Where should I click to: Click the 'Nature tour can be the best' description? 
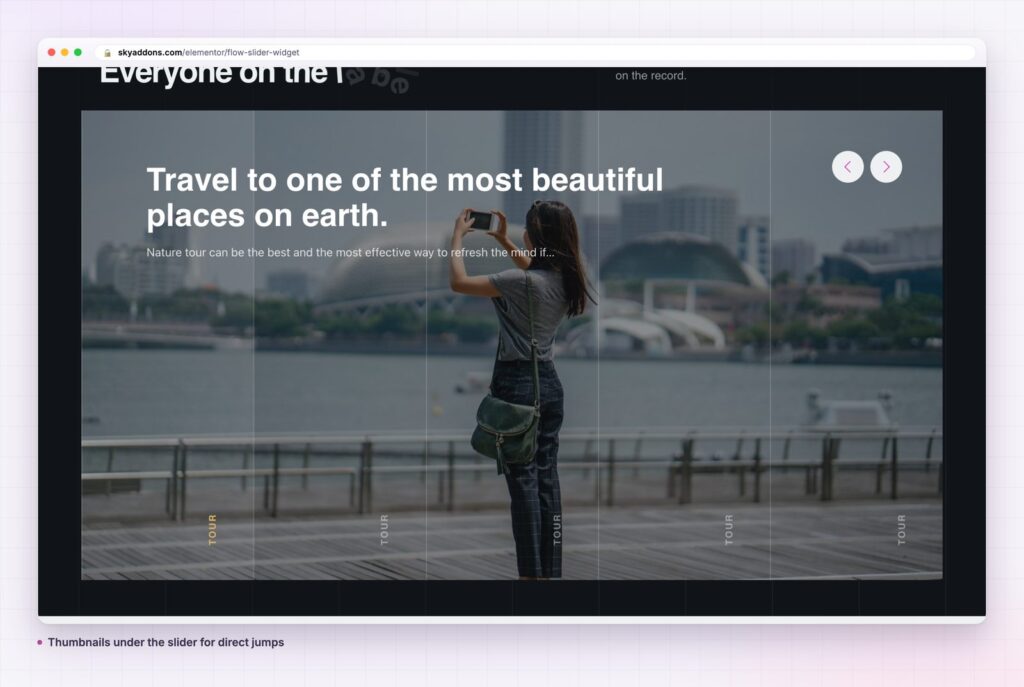(x=350, y=253)
